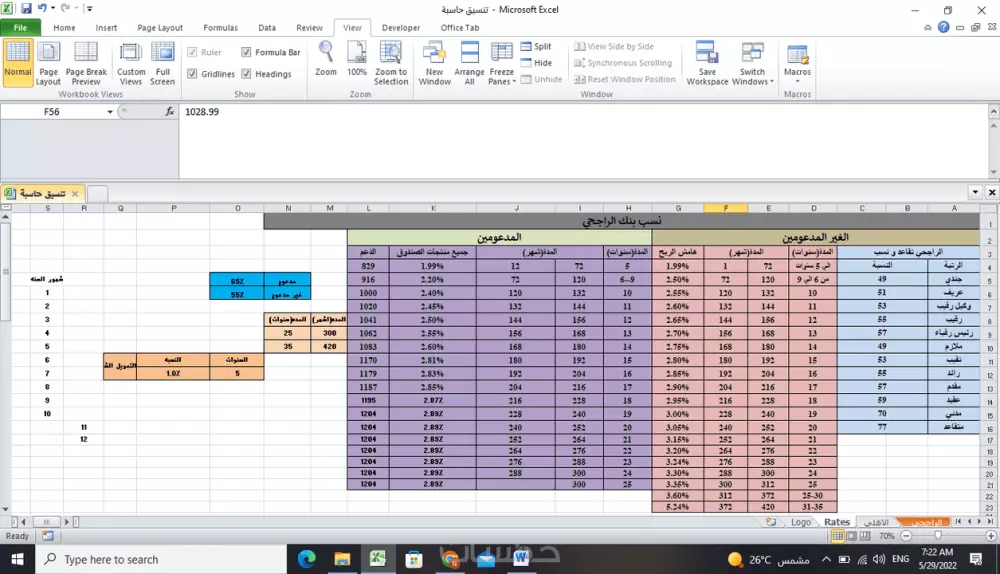Click the Save icon in quick access toolbar
This screenshot has width=1000, height=574.
[26, 9]
